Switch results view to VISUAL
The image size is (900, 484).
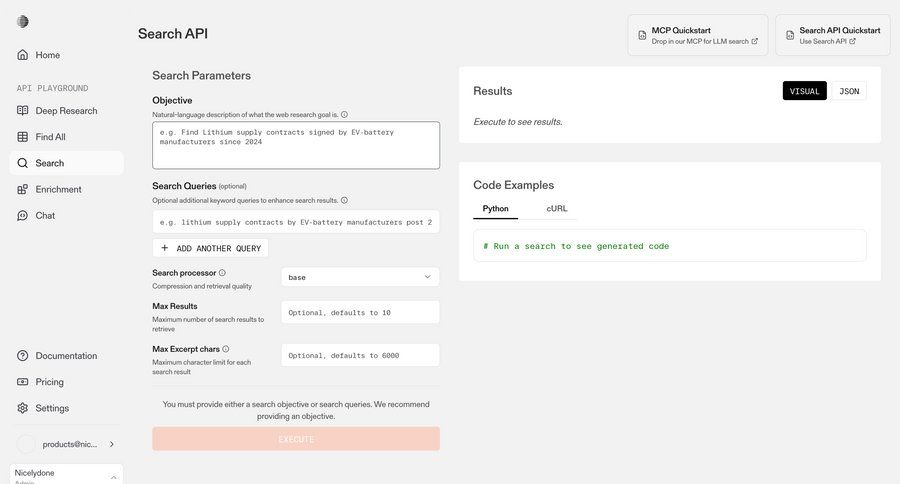point(804,91)
